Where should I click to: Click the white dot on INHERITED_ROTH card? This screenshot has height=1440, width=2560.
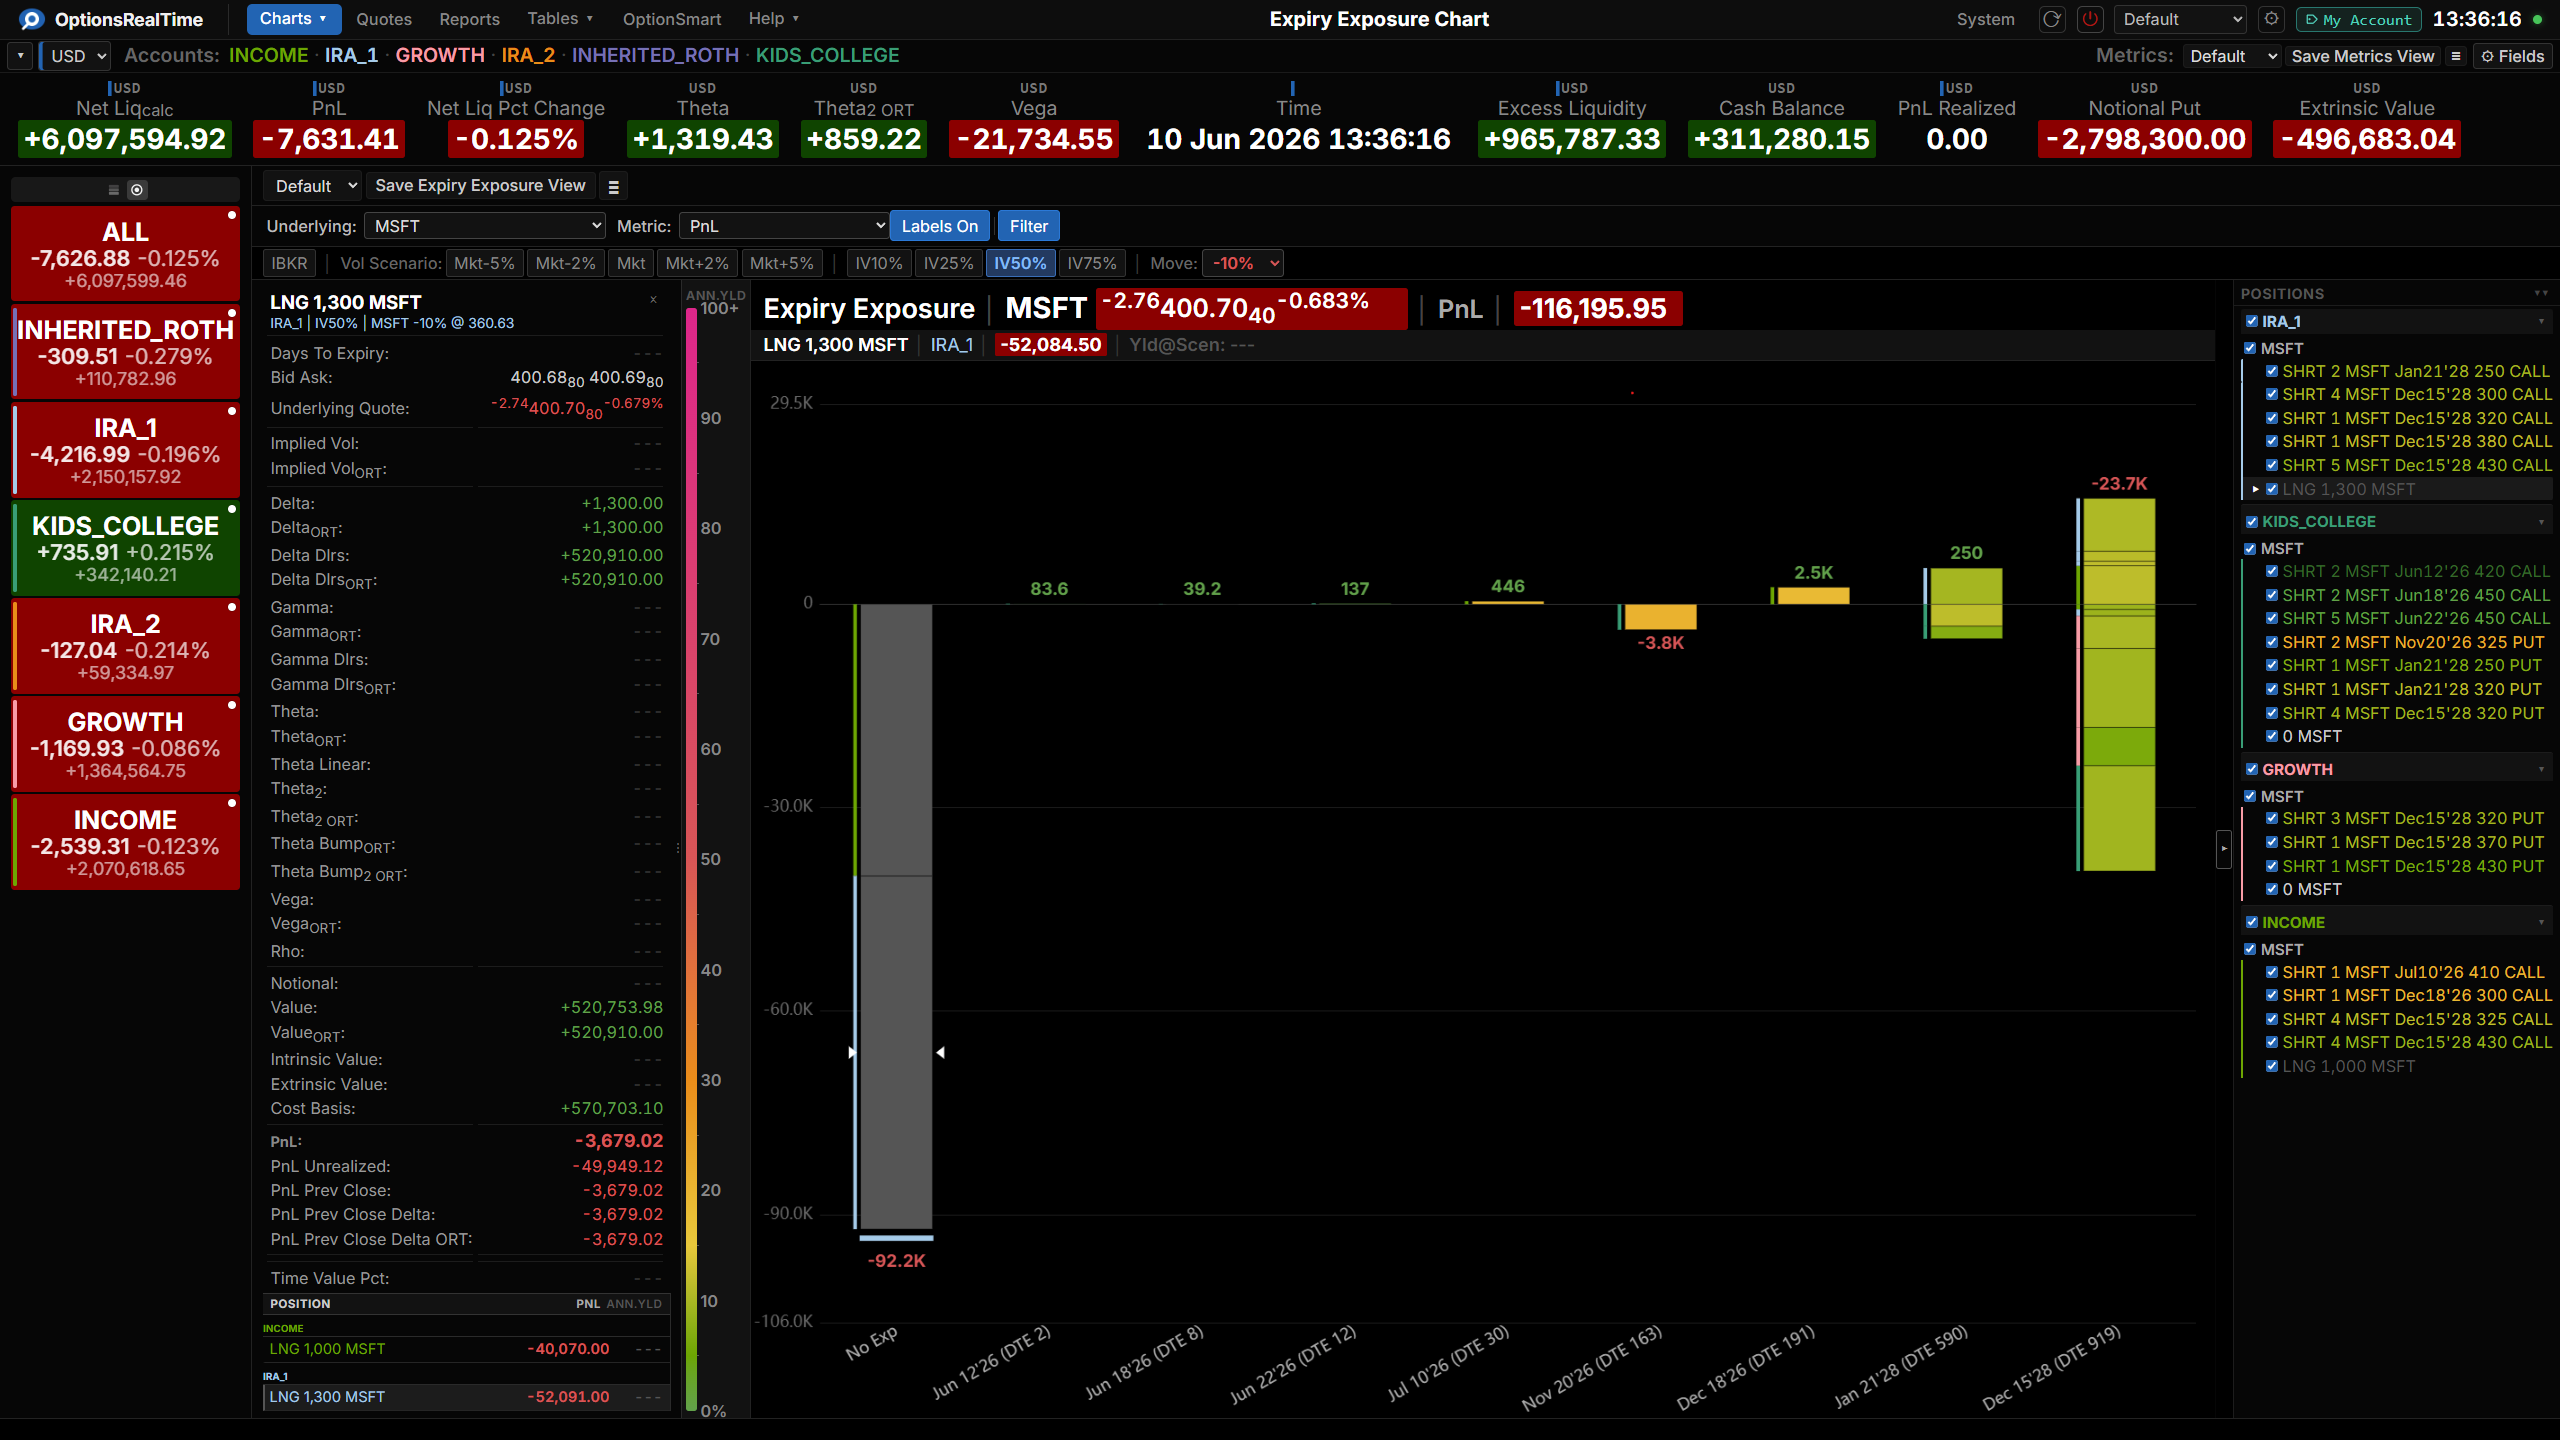232,313
